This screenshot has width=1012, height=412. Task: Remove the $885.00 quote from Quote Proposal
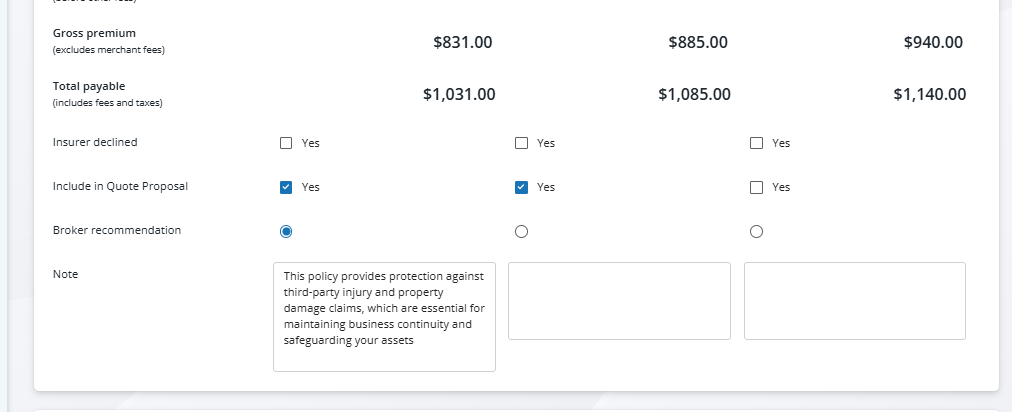tap(521, 187)
